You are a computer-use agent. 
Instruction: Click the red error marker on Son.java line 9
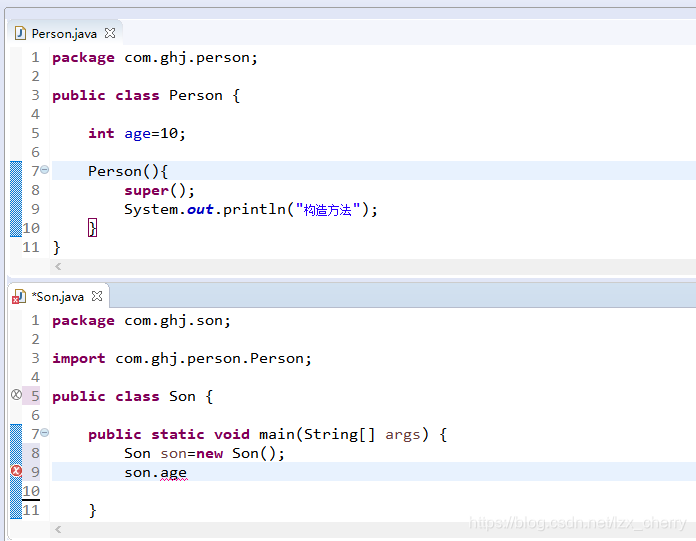point(16,471)
